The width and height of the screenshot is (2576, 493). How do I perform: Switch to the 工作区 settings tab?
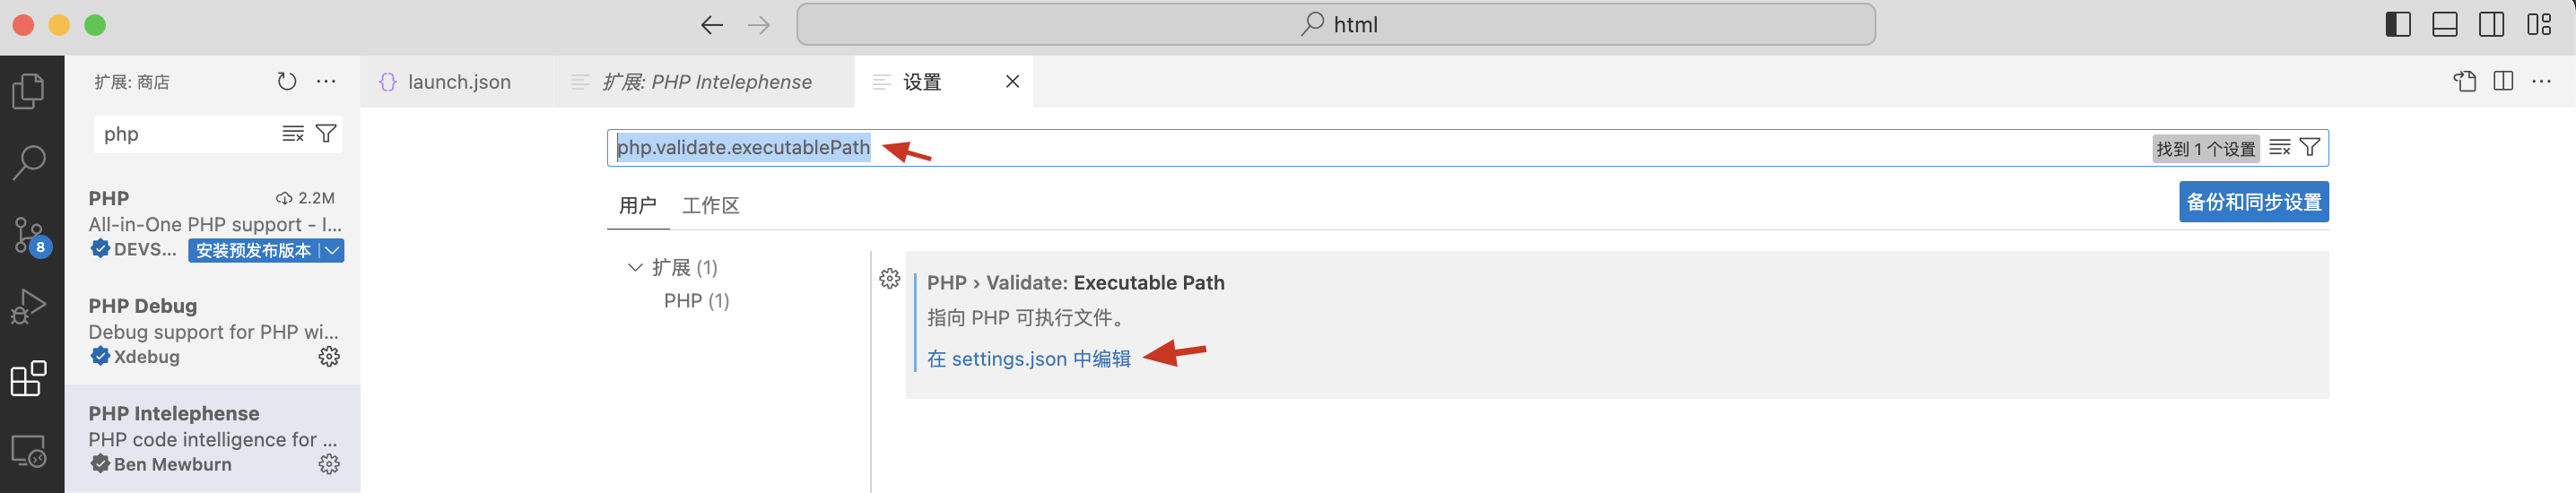[710, 206]
